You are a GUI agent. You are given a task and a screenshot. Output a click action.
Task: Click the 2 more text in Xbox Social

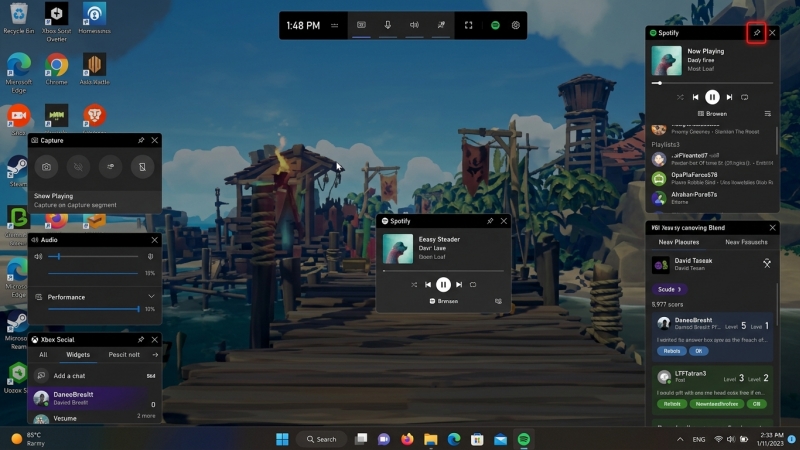coord(146,416)
